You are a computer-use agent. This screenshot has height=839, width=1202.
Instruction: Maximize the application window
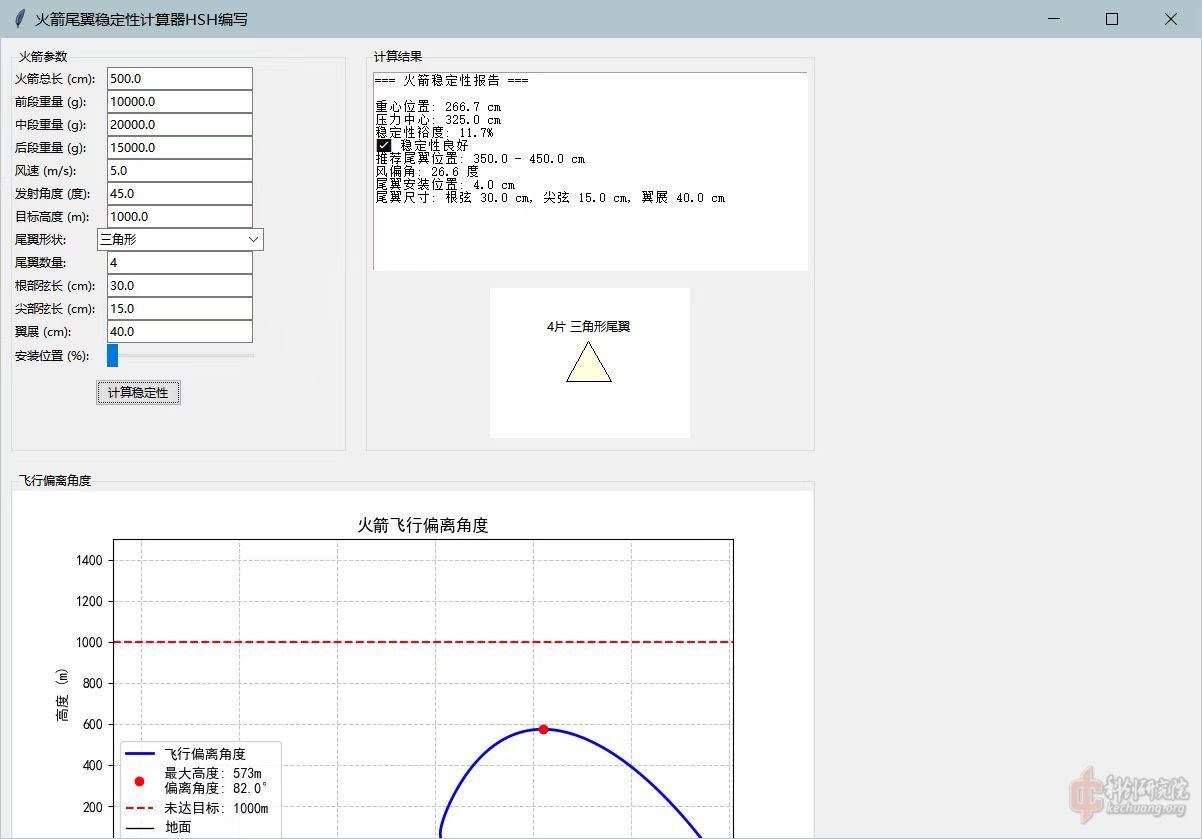(x=1112, y=19)
